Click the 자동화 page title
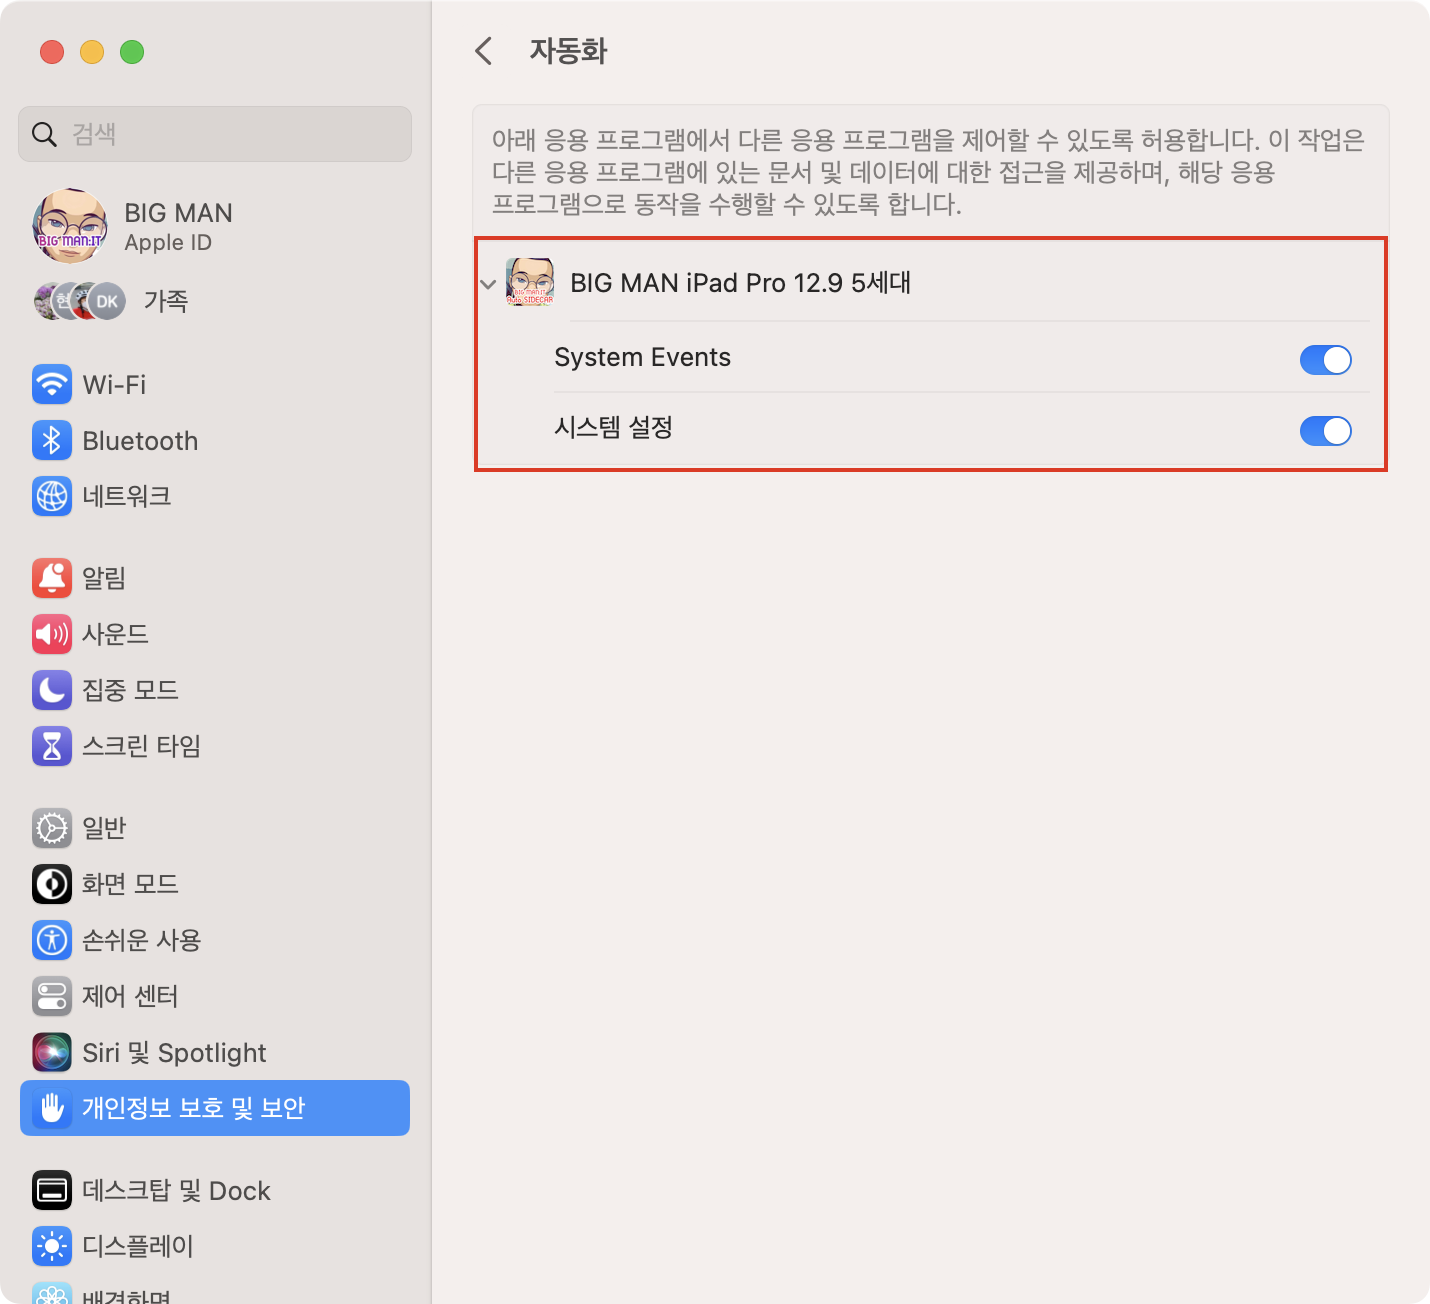 click(568, 51)
